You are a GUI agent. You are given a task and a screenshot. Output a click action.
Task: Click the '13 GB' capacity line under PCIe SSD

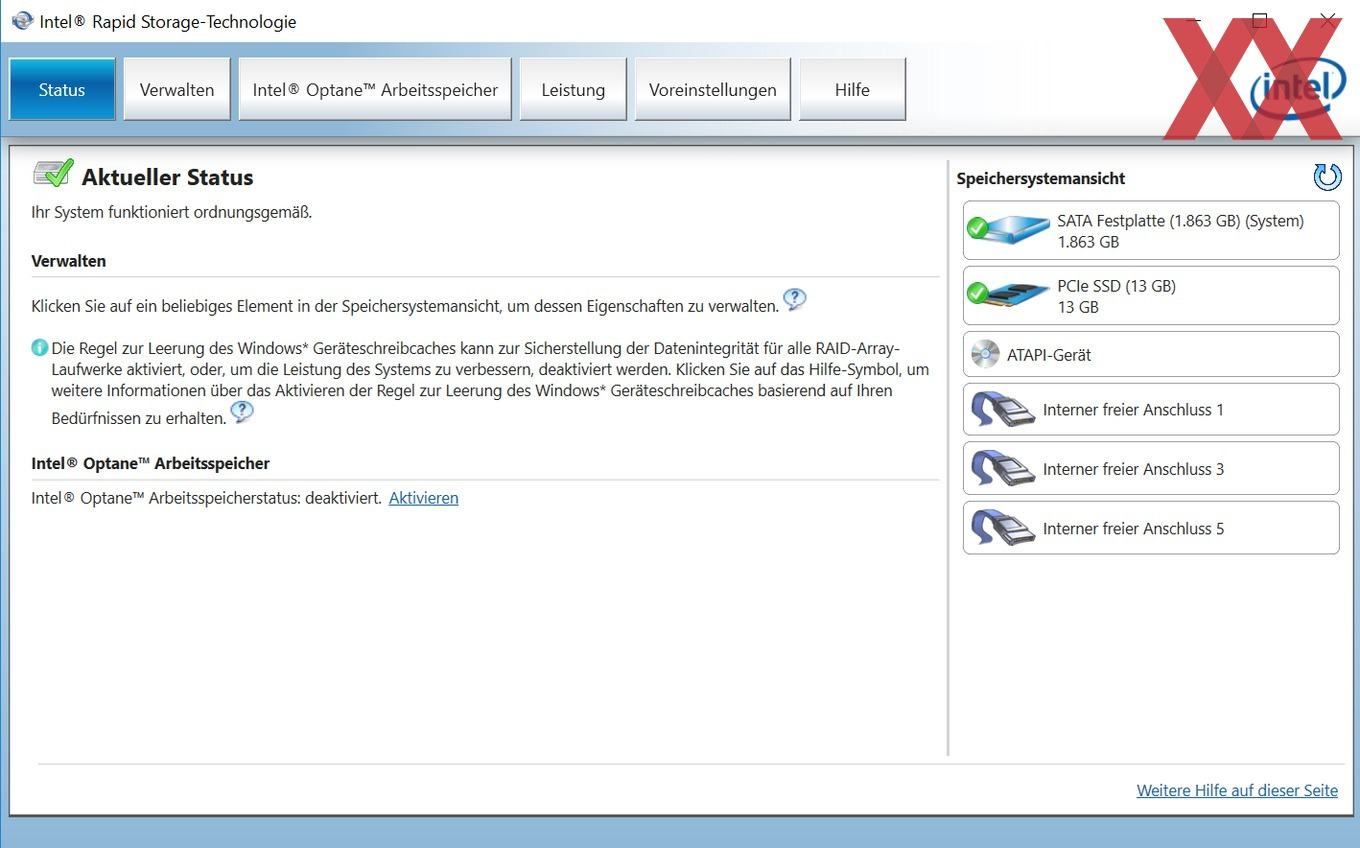click(x=1078, y=307)
